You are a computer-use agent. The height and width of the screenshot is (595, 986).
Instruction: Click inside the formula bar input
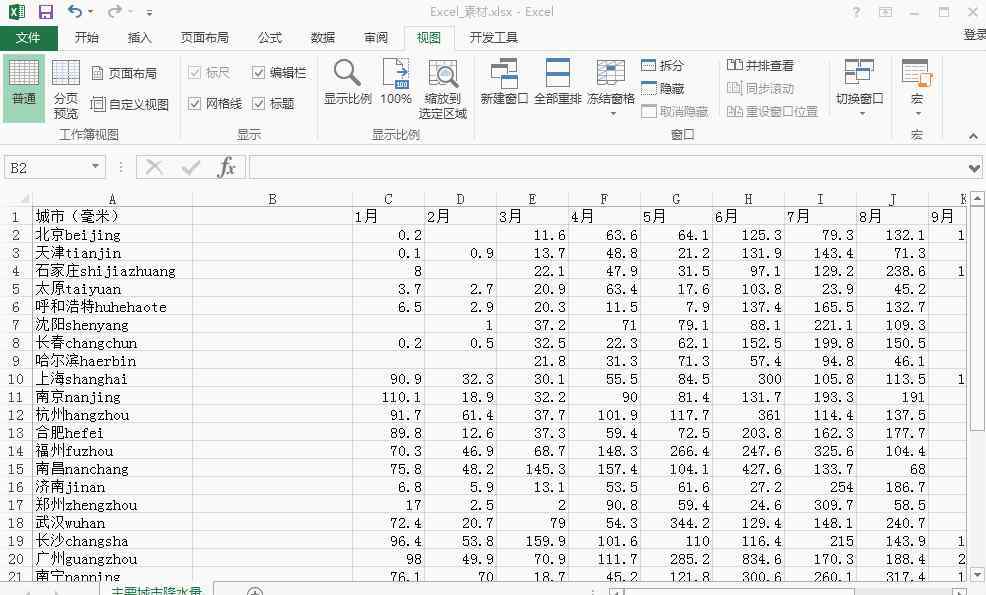click(x=600, y=168)
